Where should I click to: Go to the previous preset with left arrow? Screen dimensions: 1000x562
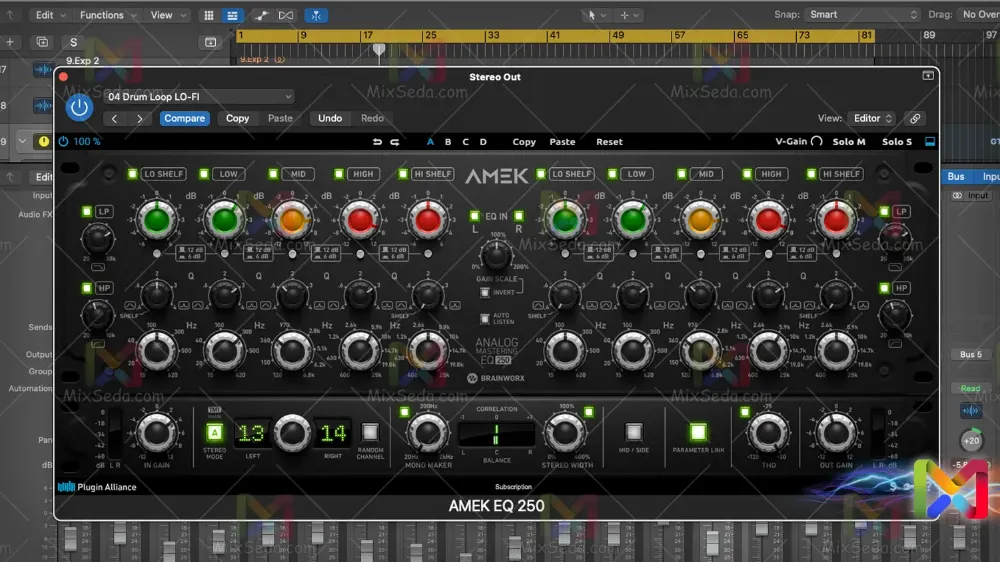(x=115, y=118)
